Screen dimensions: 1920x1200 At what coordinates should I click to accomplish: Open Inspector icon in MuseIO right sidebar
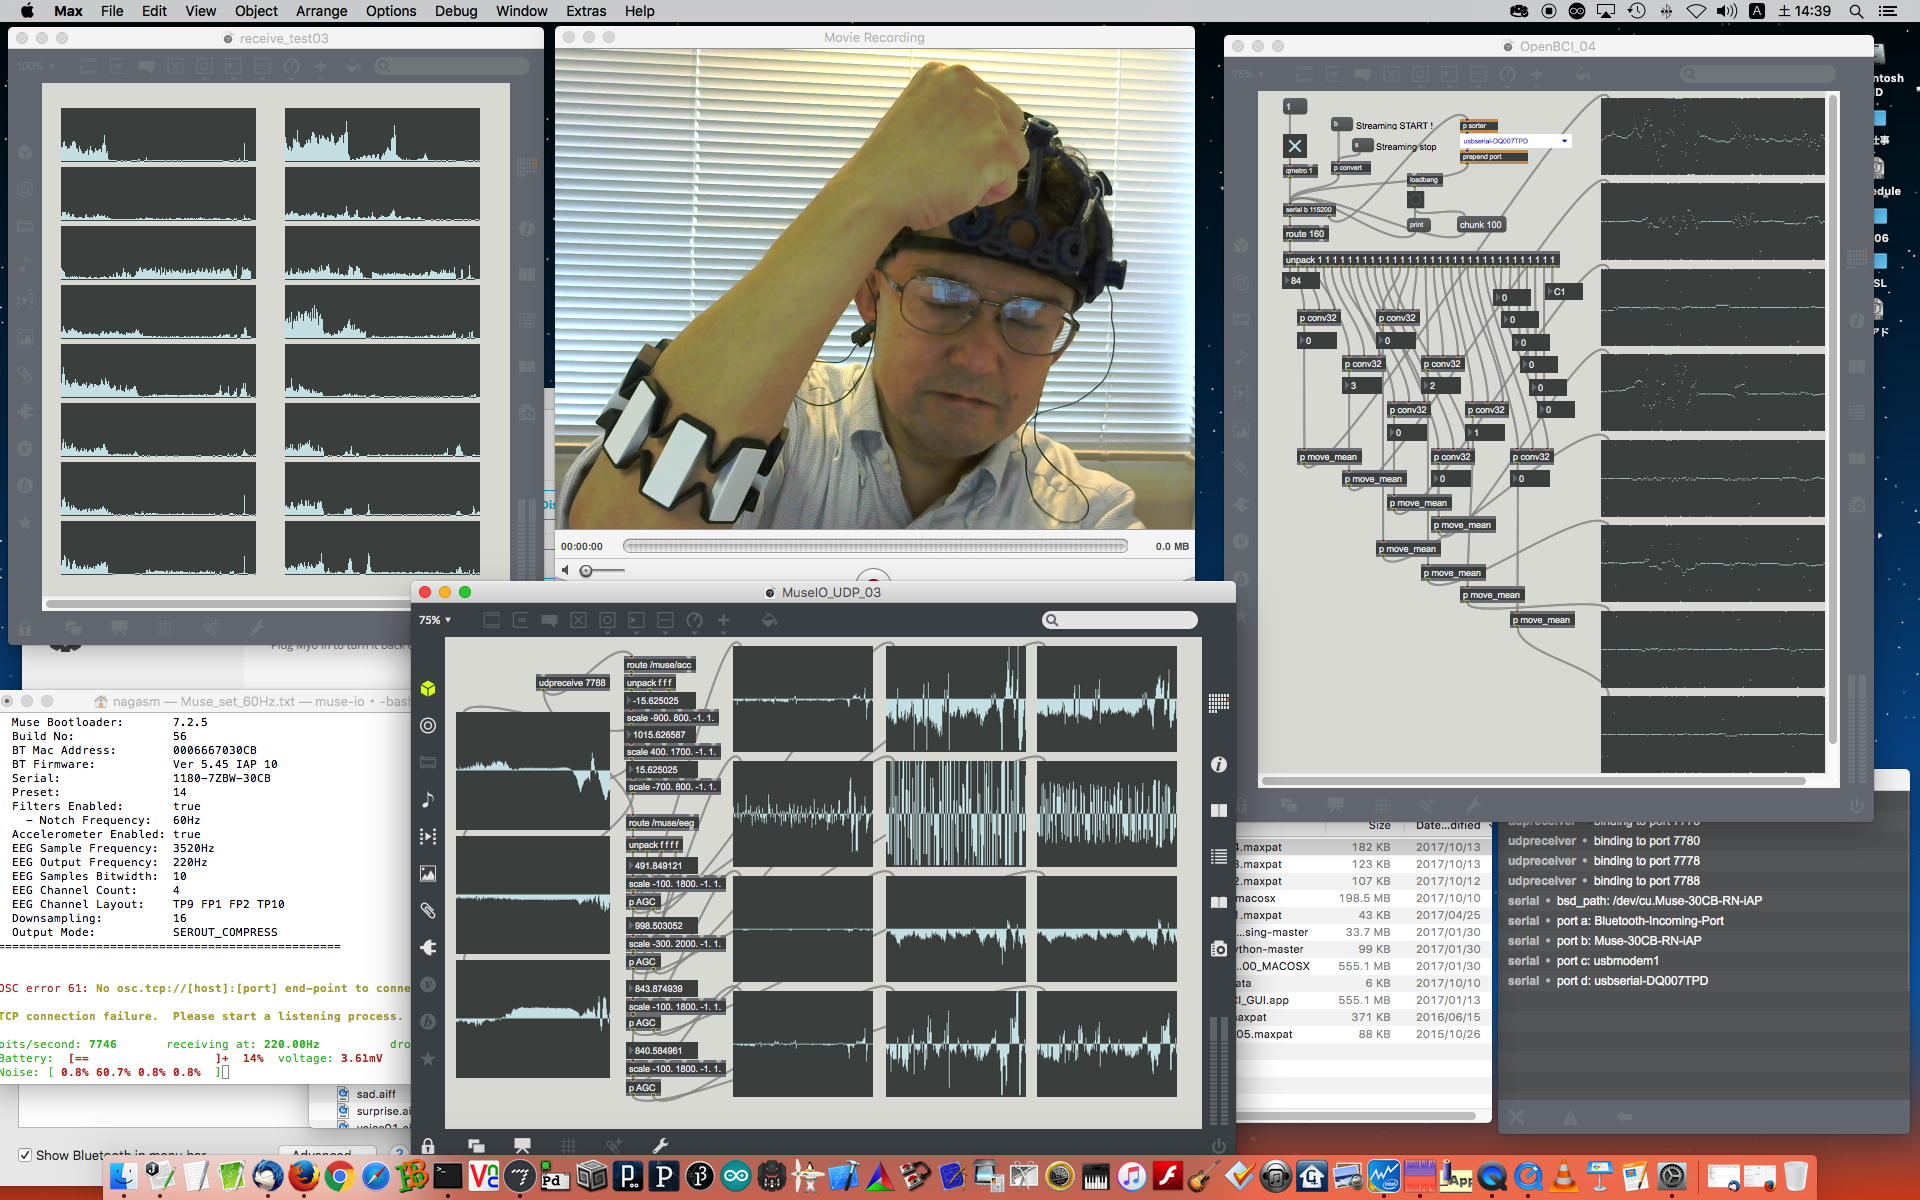(1218, 765)
